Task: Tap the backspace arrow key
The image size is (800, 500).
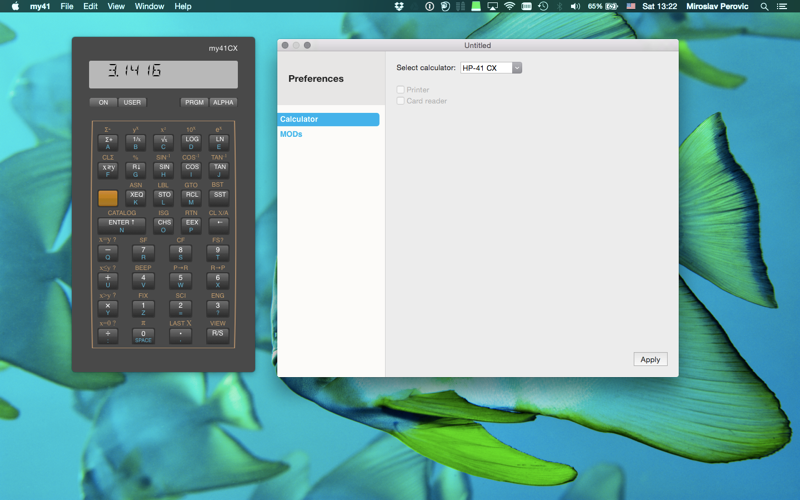Action: [219, 226]
